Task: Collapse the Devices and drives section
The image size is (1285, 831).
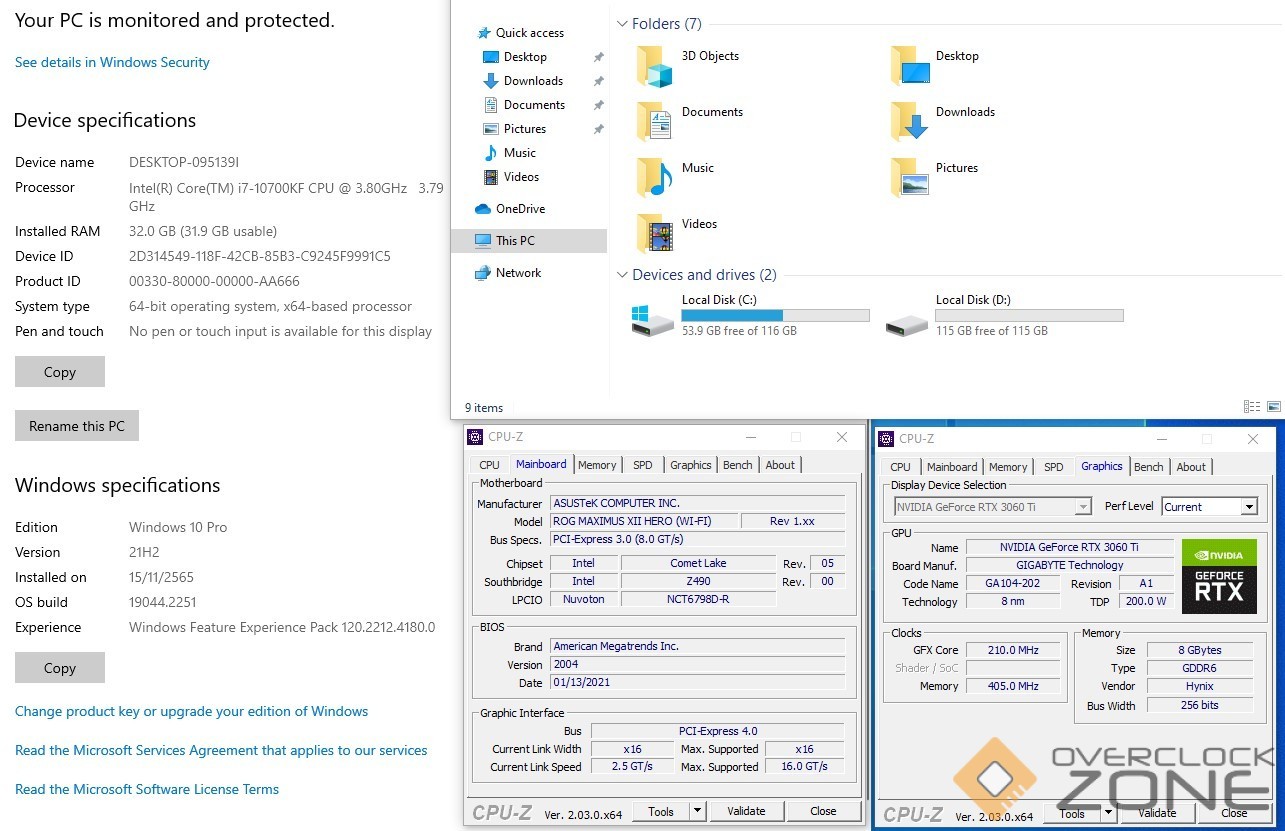Action: tap(622, 275)
